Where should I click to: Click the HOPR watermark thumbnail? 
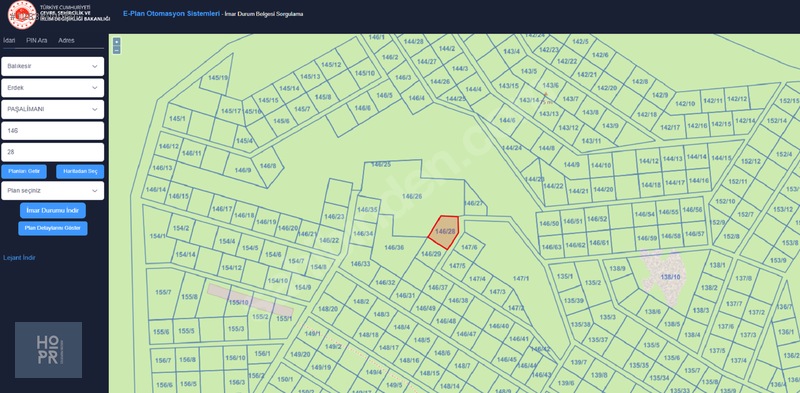pos(48,350)
